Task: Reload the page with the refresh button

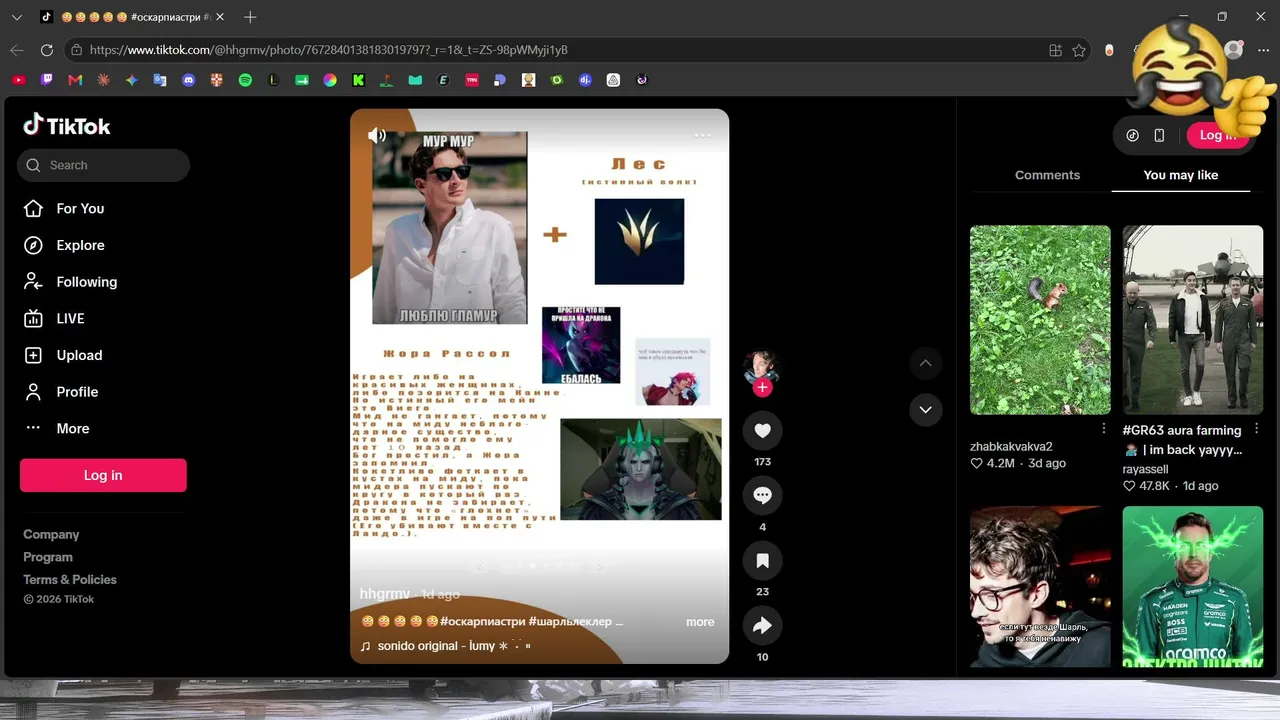Action: [x=46, y=50]
